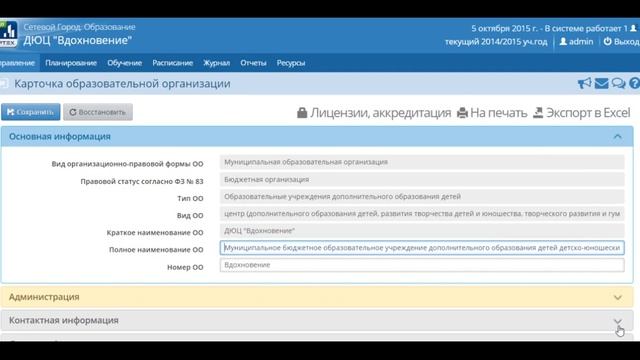Image resolution: width=640 pixels, height=360 pixels.
Task: Open the help question mark icon
Action: 634,83
